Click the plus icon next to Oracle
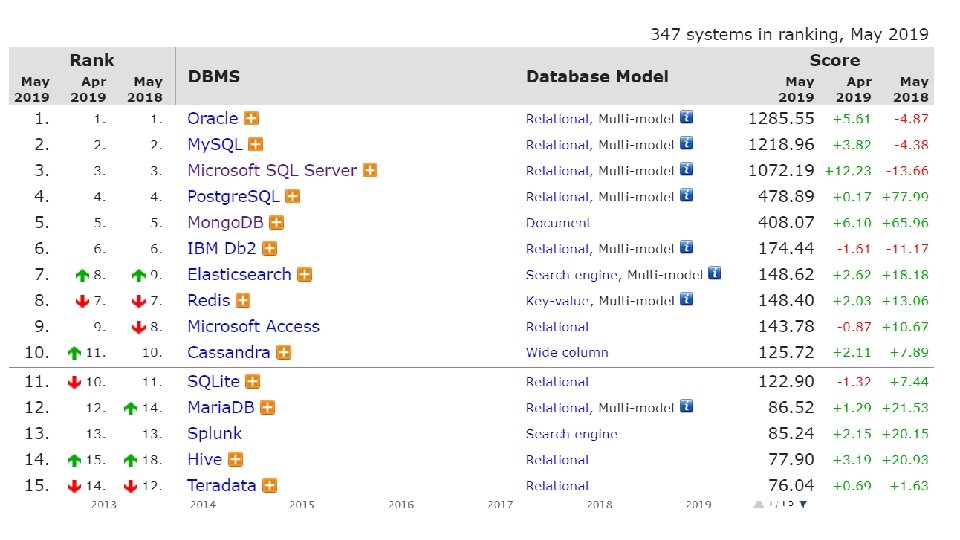960x540 pixels. point(250,118)
